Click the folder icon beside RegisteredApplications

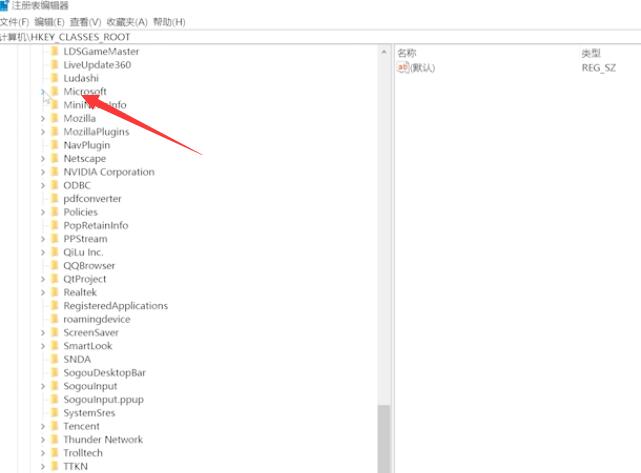[54, 306]
